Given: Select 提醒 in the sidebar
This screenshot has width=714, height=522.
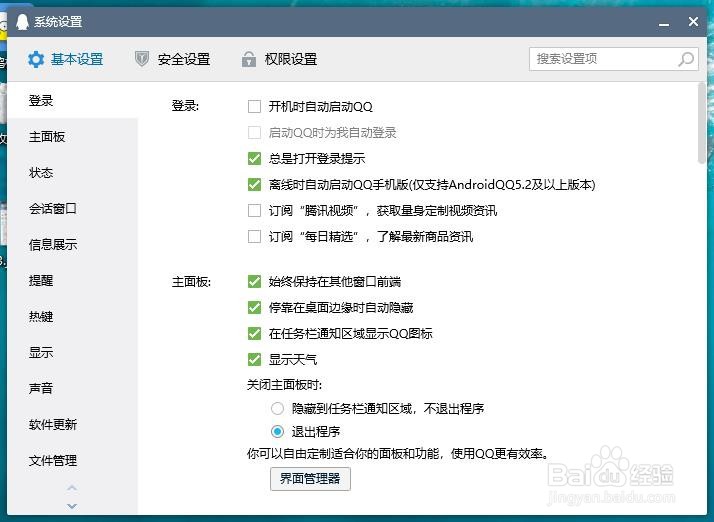Looking at the screenshot, I should (x=73, y=280).
